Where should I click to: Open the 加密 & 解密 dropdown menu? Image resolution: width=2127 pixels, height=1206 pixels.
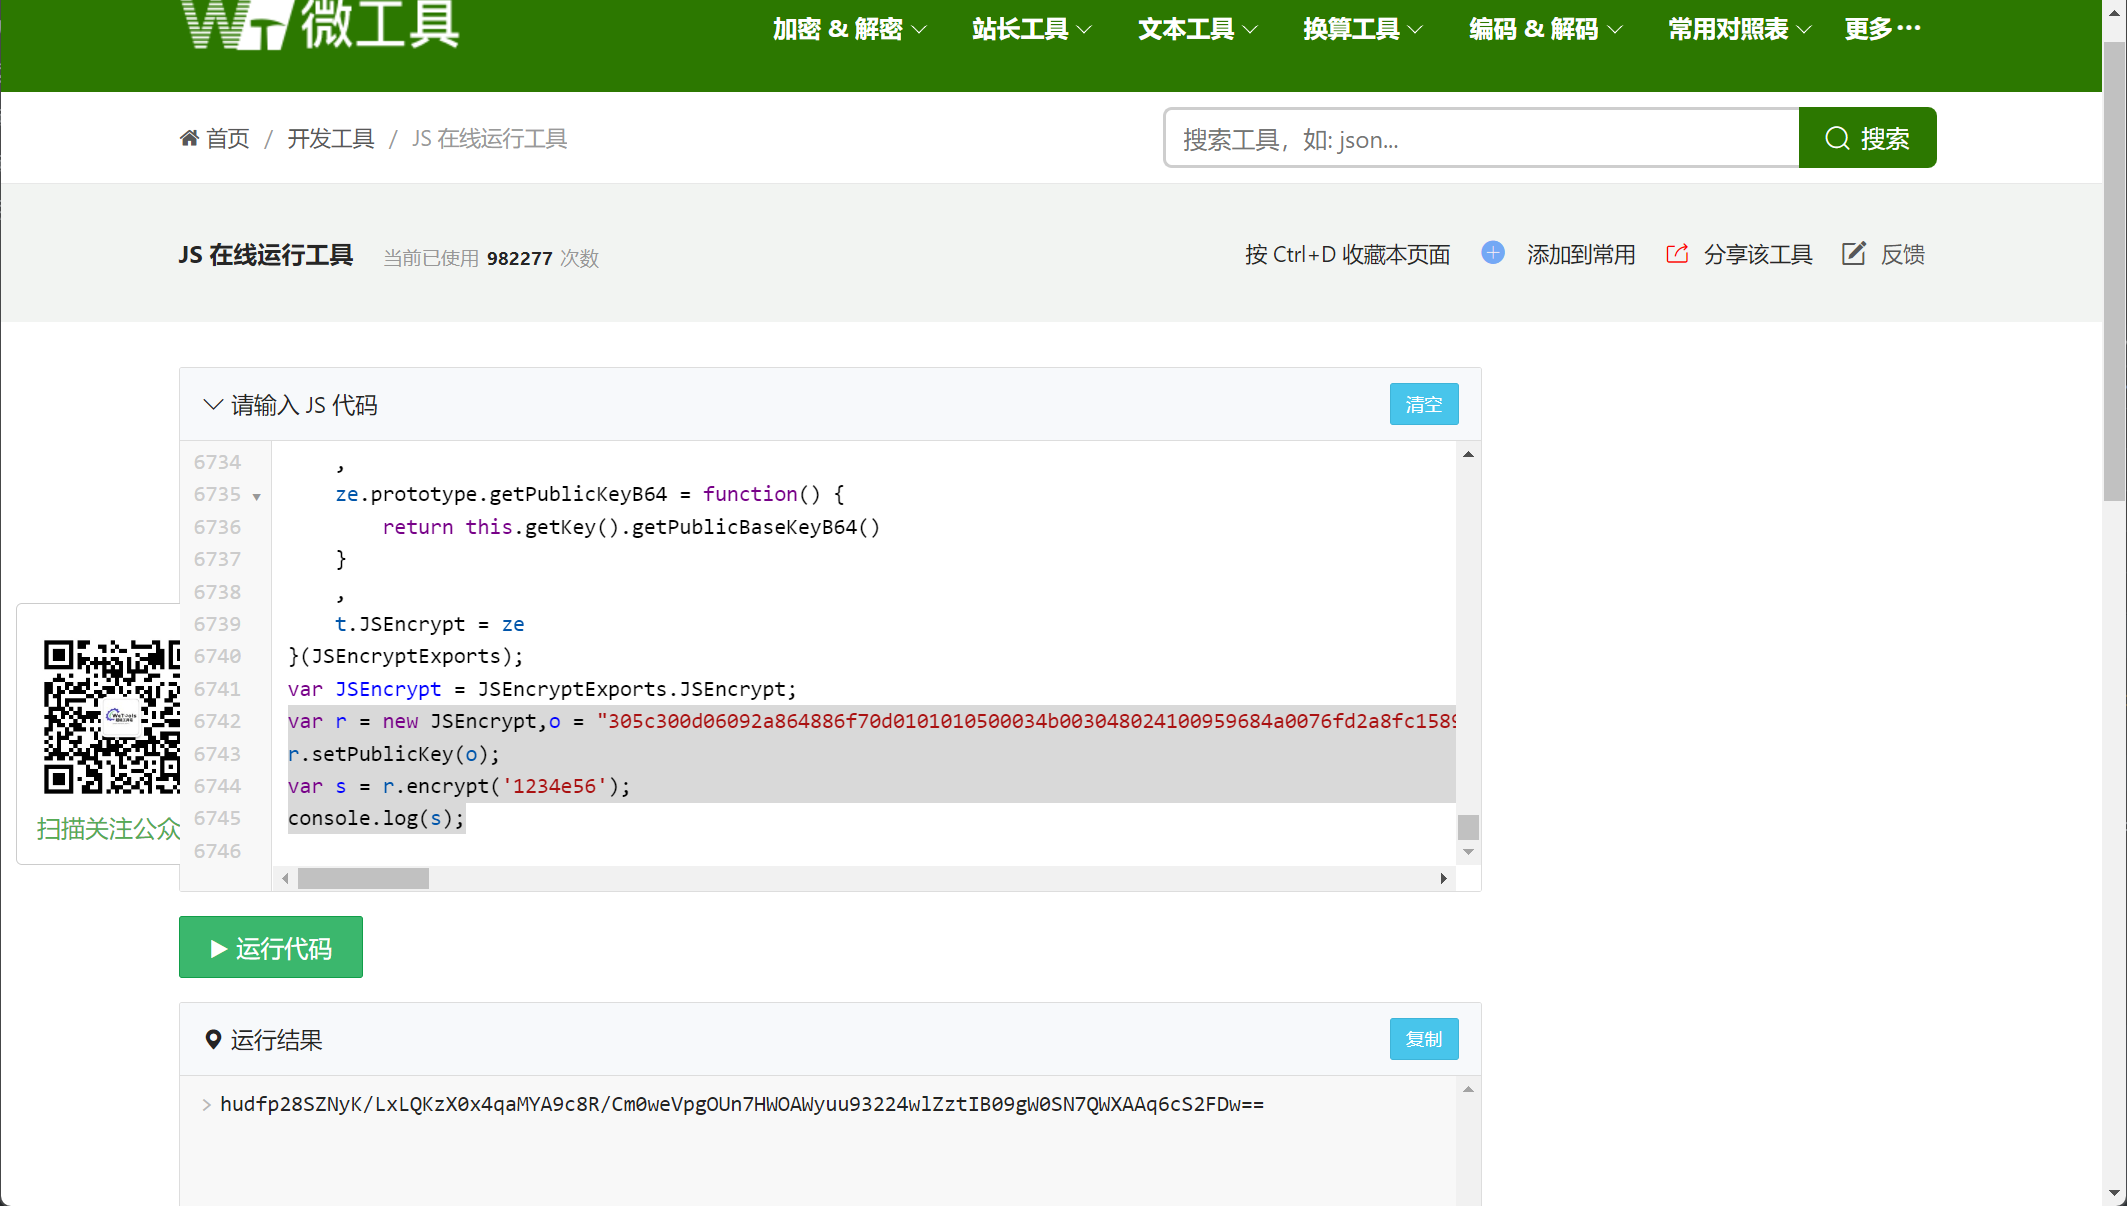[849, 29]
